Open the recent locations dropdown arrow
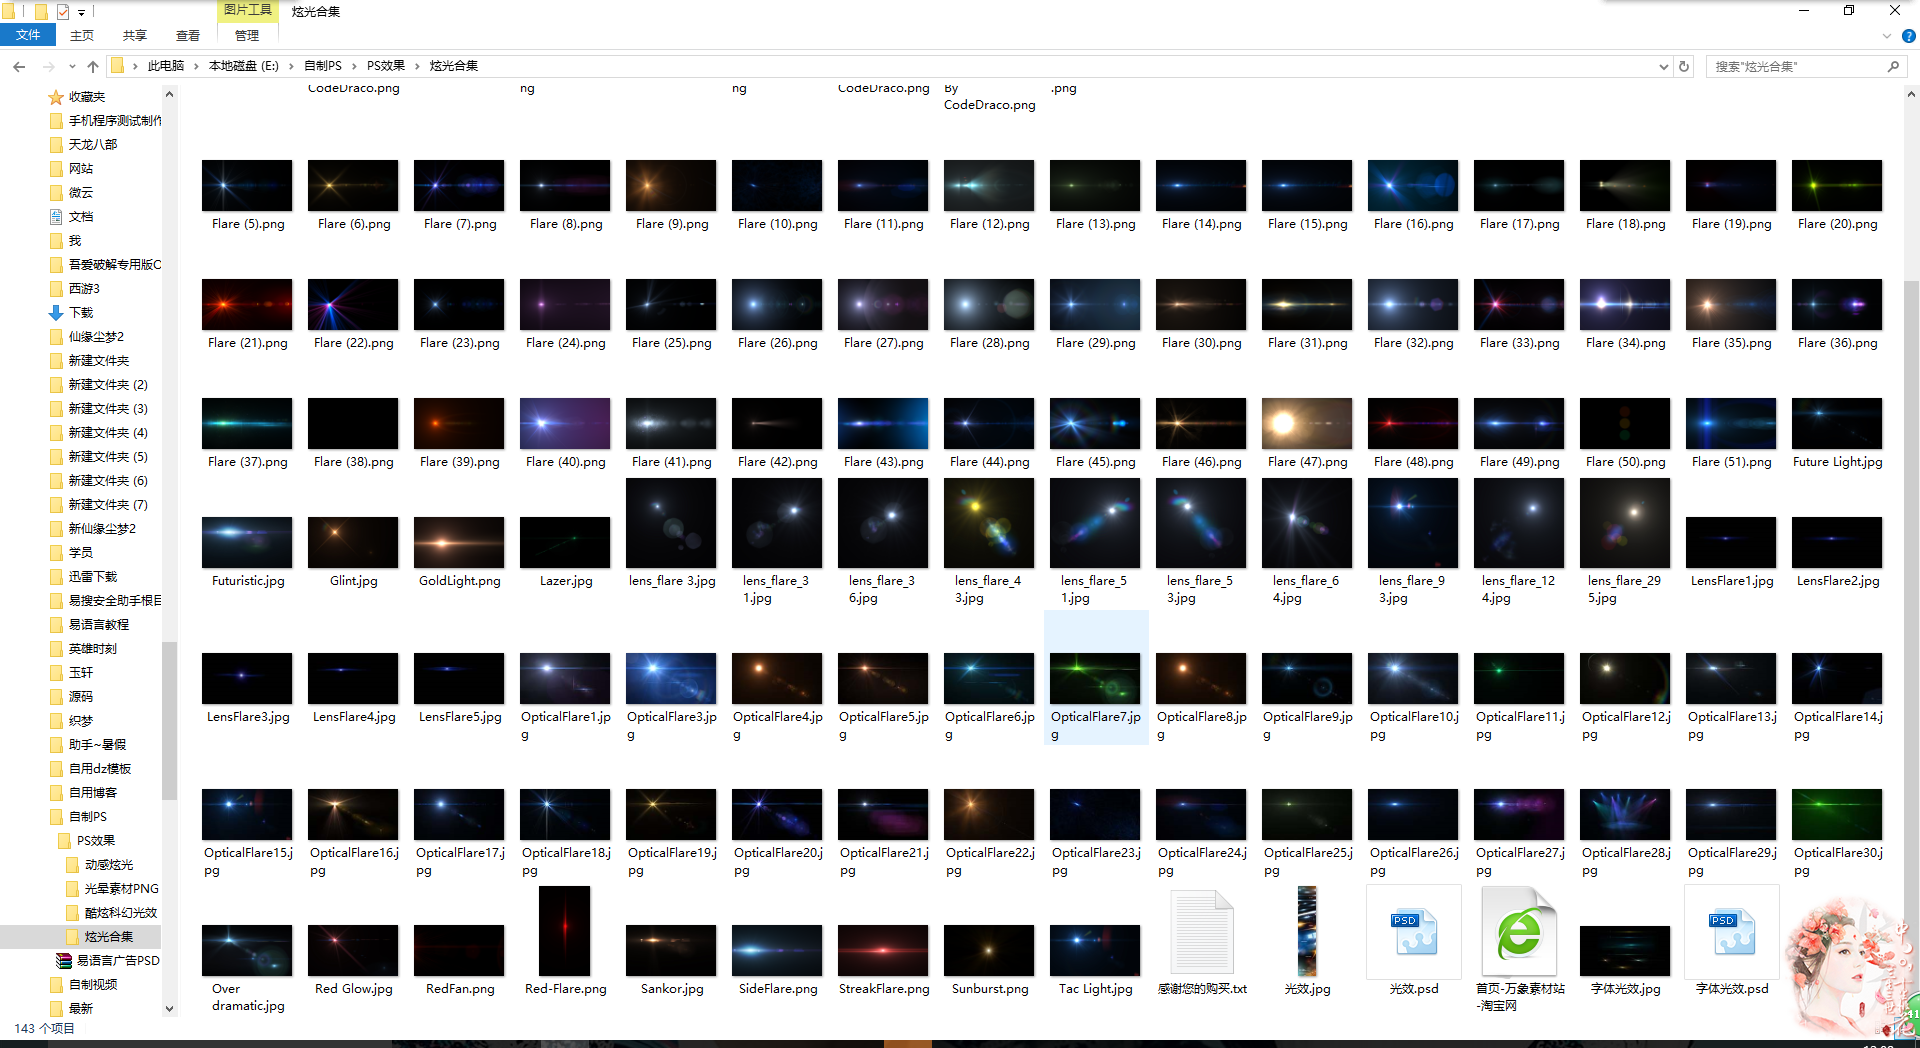Image resolution: width=1920 pixels, height=1048 pixels. click(x=72, y=66)
